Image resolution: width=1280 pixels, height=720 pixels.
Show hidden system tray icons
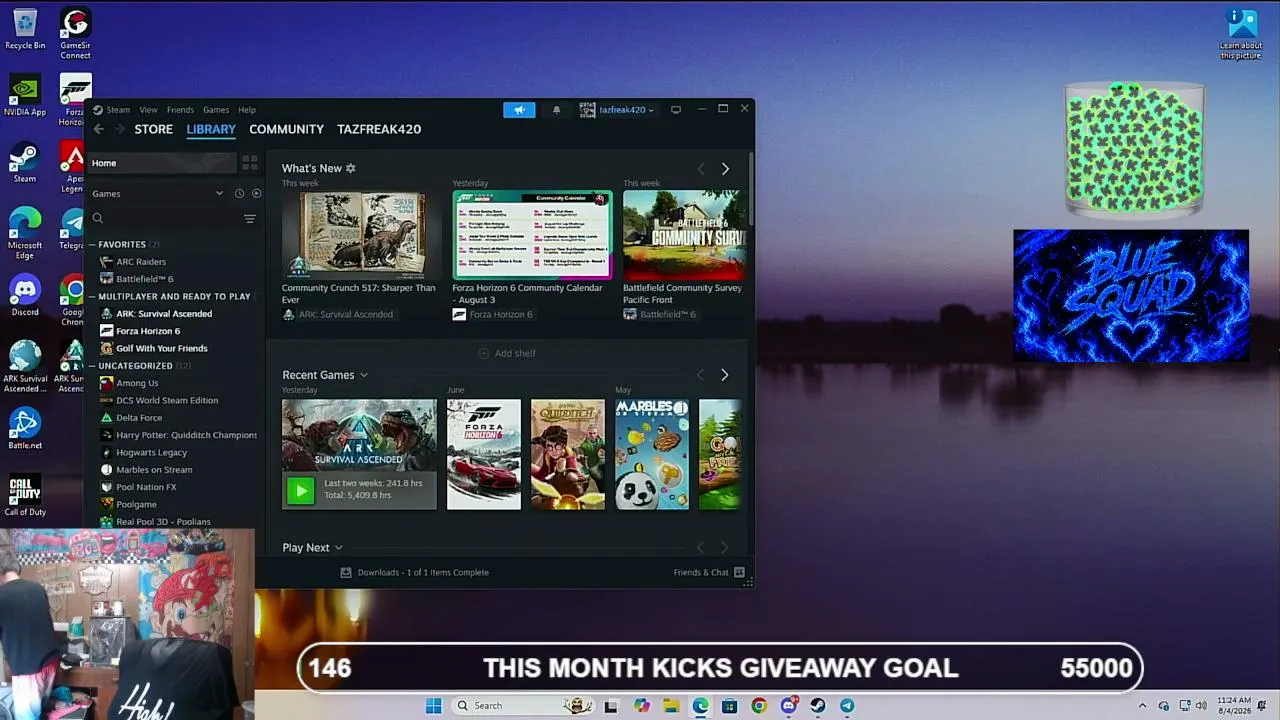click(1142, 706)
